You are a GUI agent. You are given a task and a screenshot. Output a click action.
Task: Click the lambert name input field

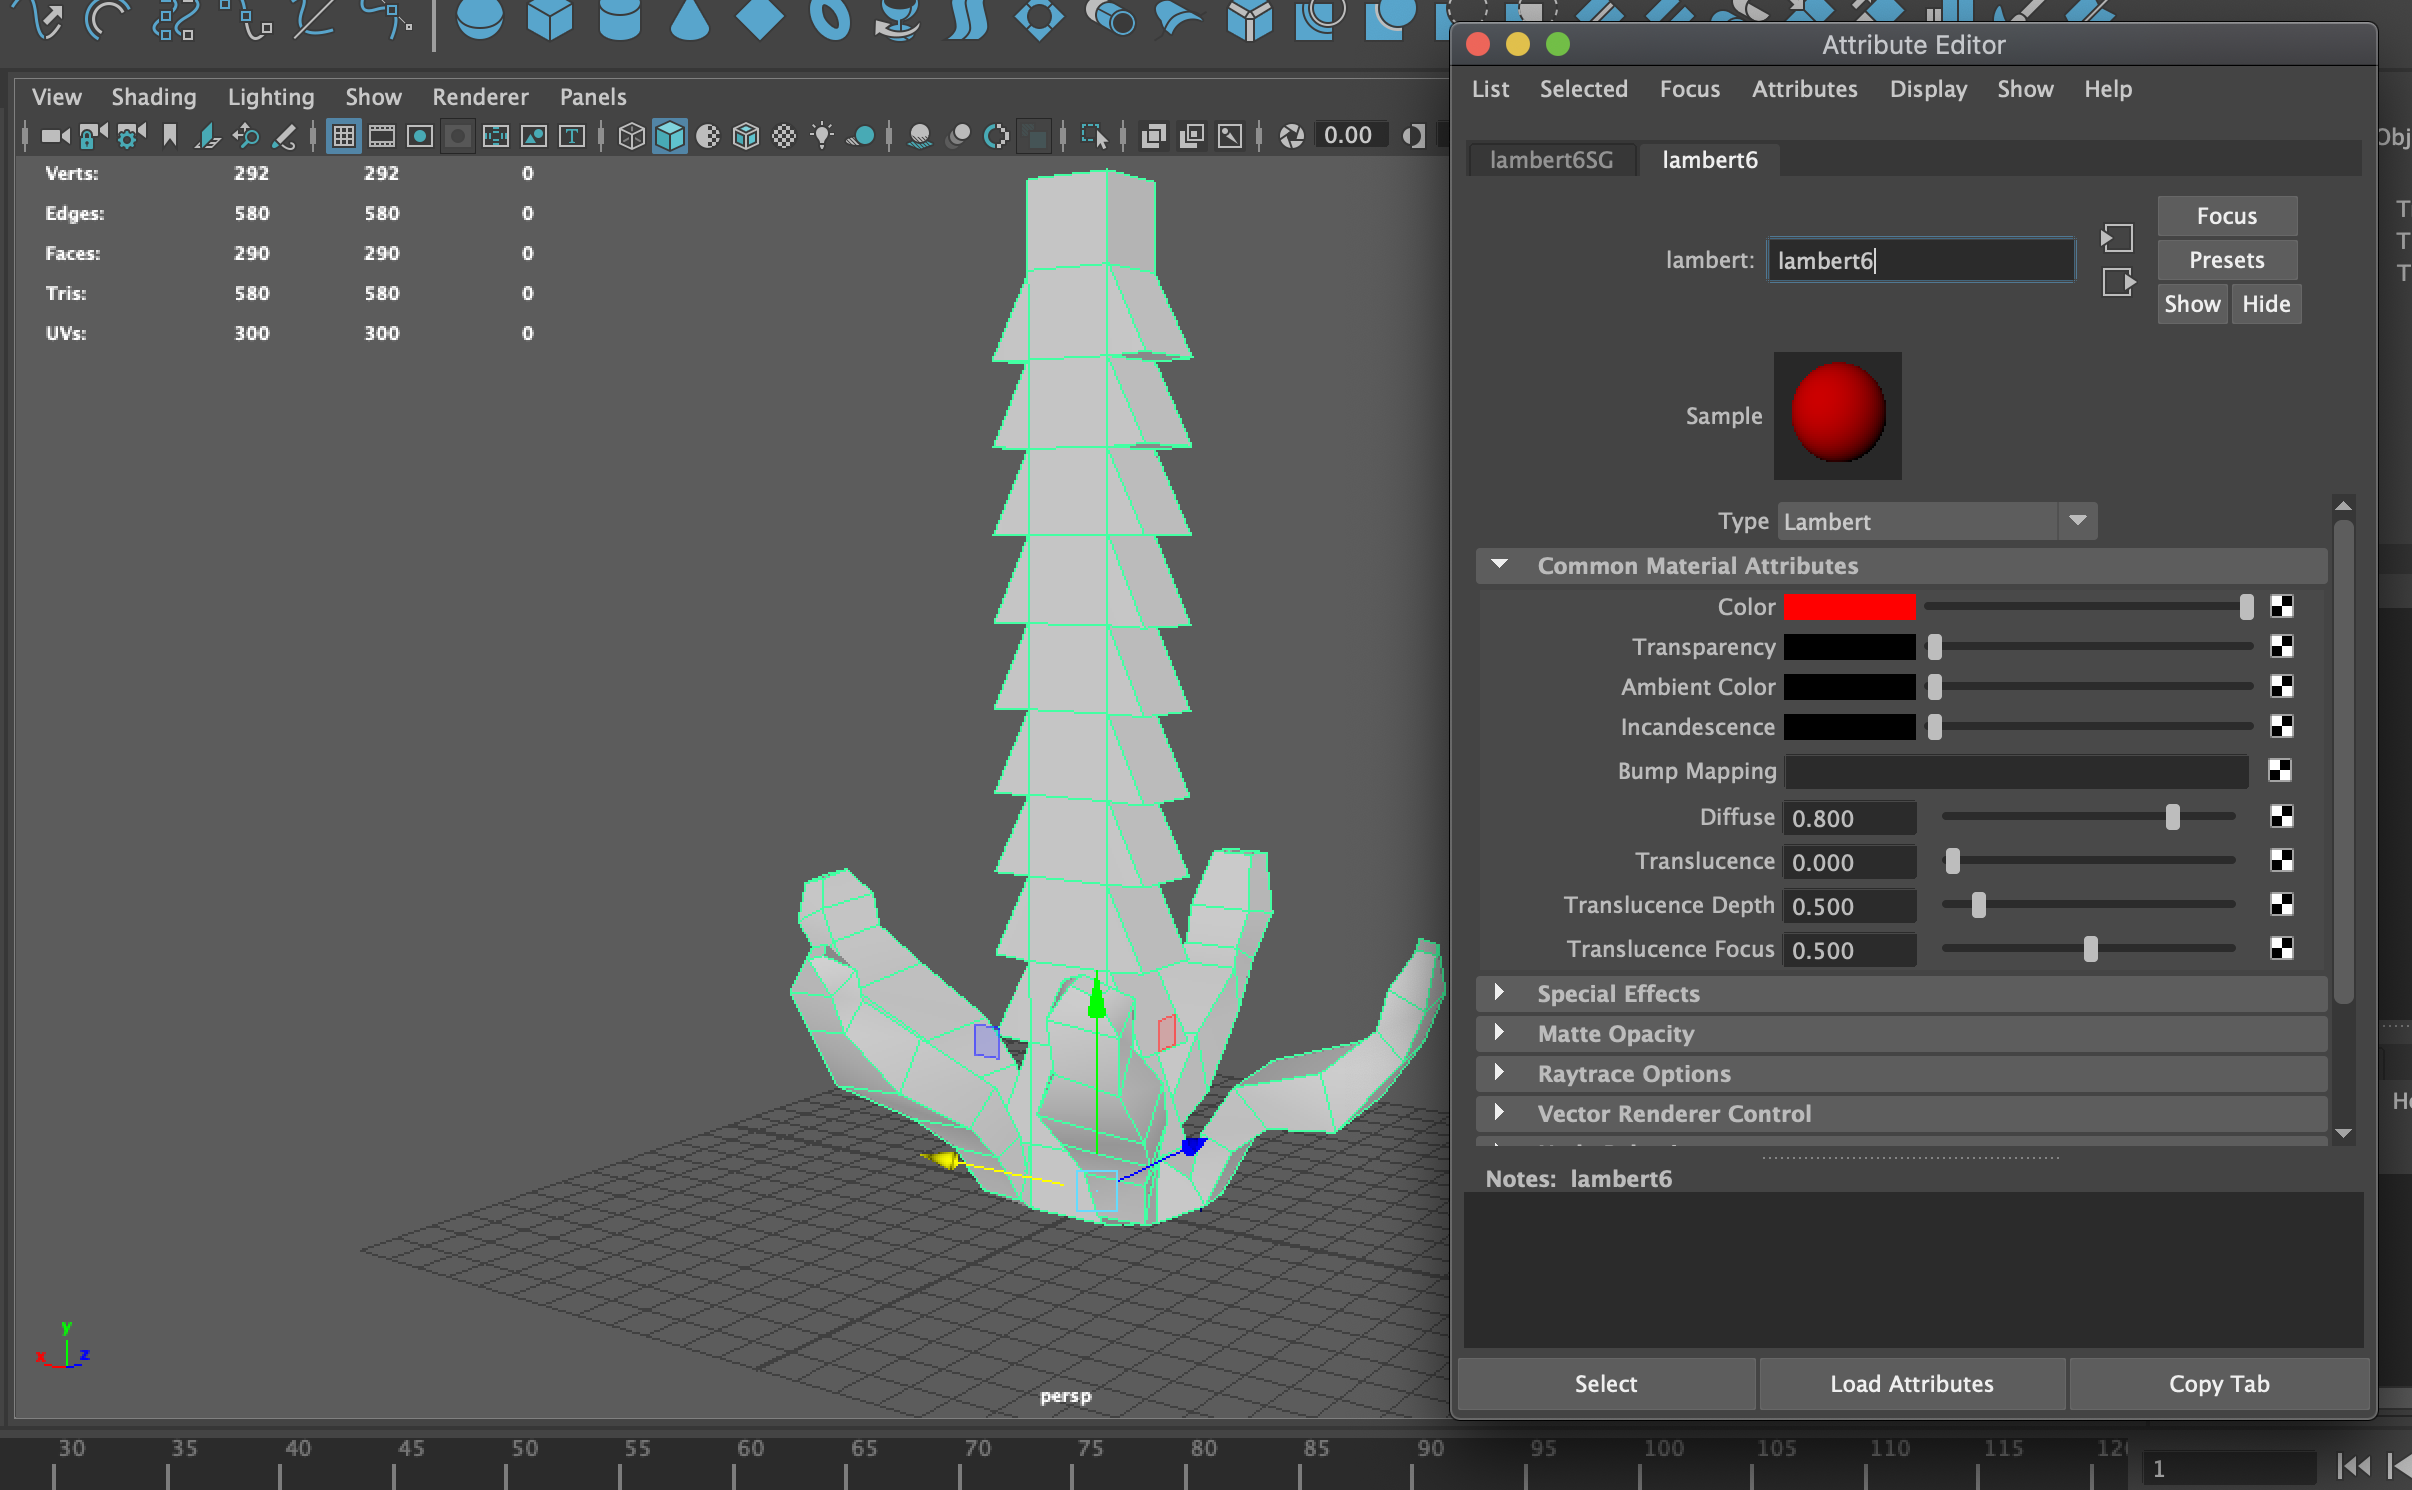click(1919, 261)
